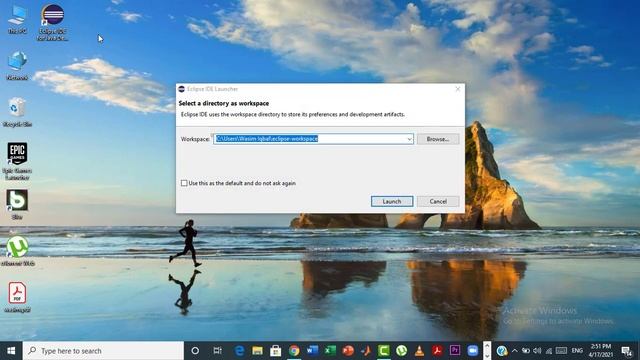Image resolution: width=640 pixels, height=360 pixels.
Task: Open Adobe Acrobat from taskbar
Action: [437, 351]
